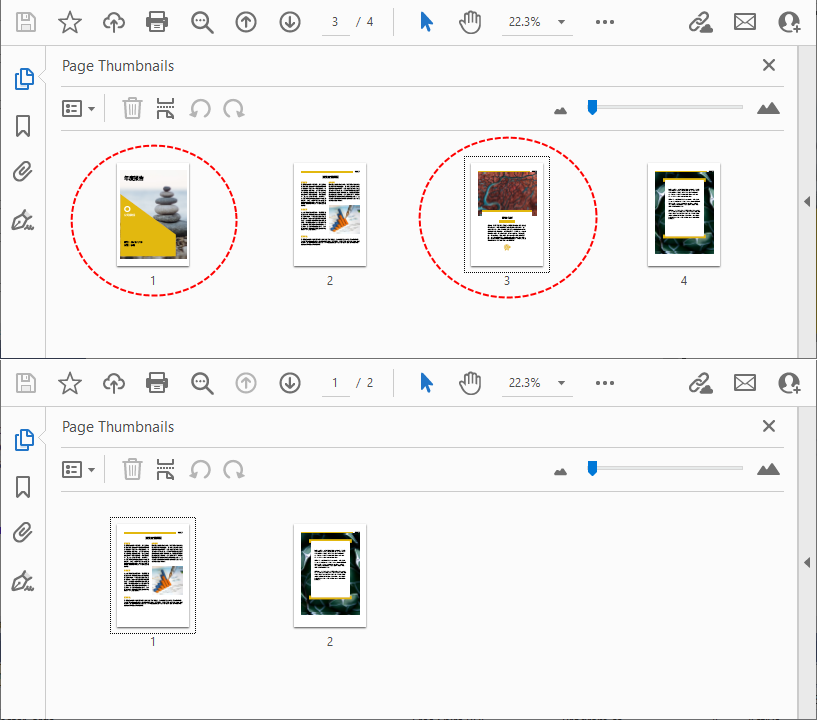Adjust thumbnail size slider in upper panel
The height and width of the screenshot is (720, 817).
[592, 107]
